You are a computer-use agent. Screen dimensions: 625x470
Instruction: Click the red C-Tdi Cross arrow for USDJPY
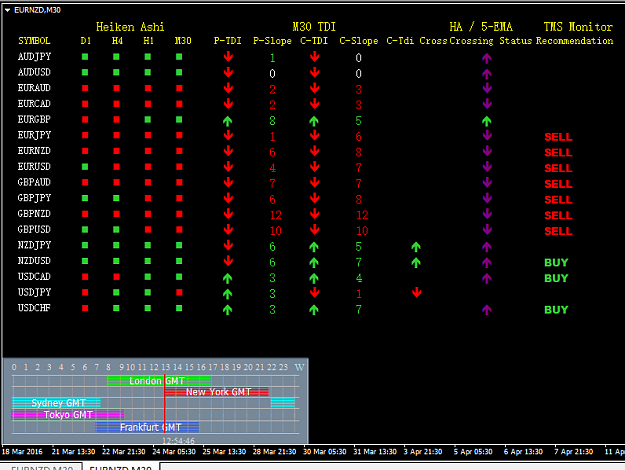(417, 292)
